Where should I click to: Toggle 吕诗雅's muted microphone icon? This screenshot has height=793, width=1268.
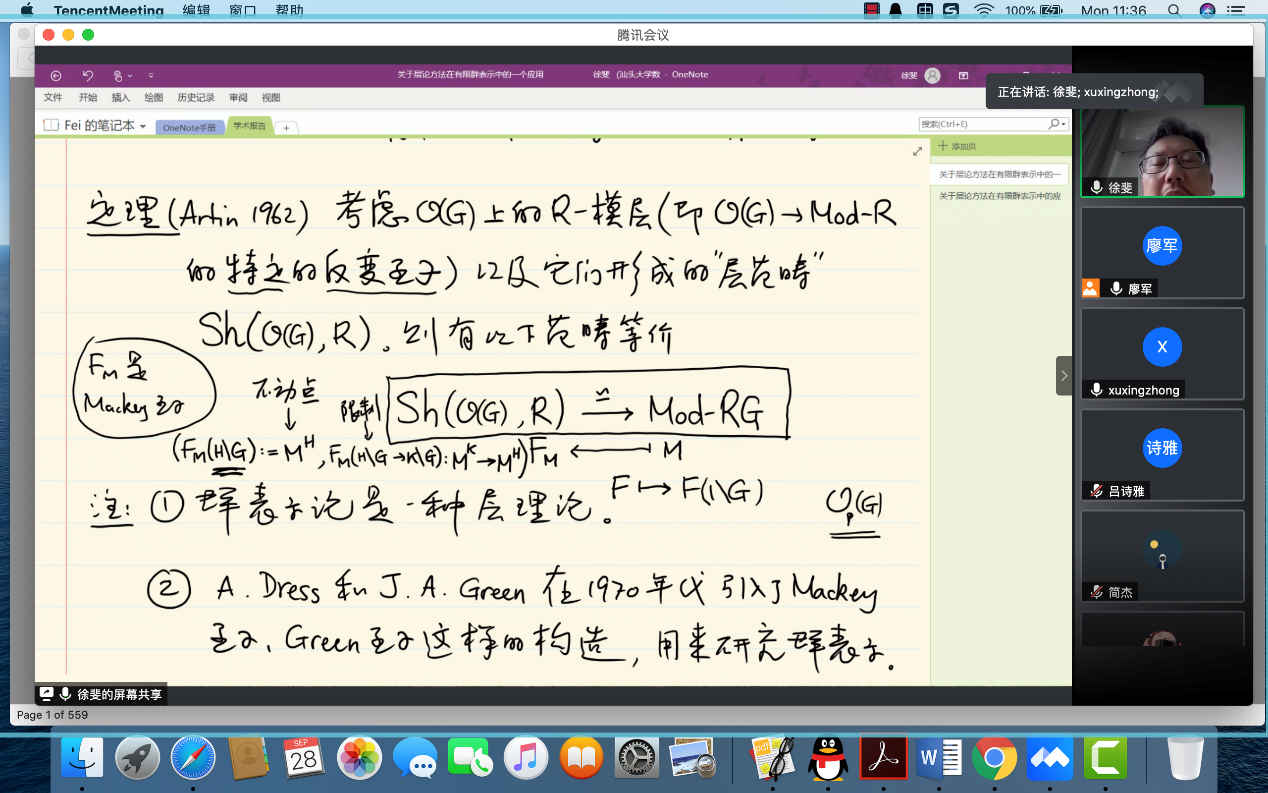click(x=1097, y=491)
